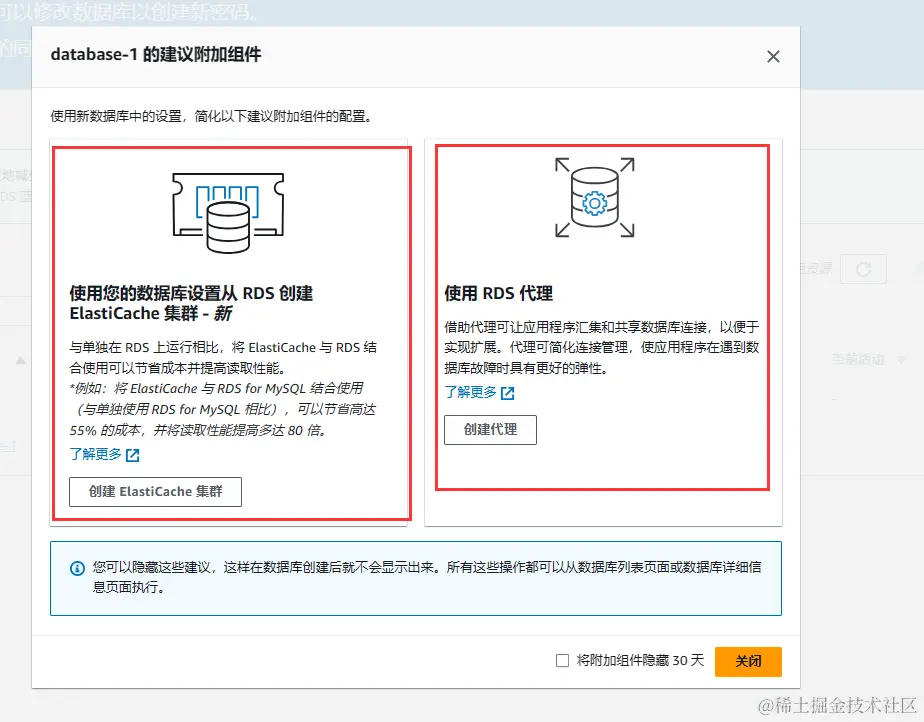The width and height of the screenshot is (924, 722).
Task: Click heading 使用 RDS 代理
Action: tap(499, 293)
